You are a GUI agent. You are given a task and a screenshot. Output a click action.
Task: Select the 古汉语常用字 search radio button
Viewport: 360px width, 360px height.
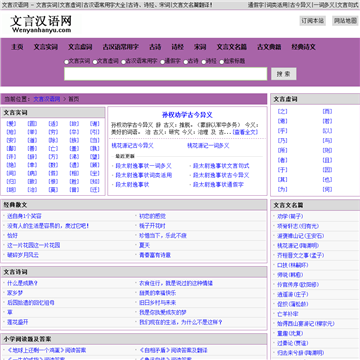(123, 62)
